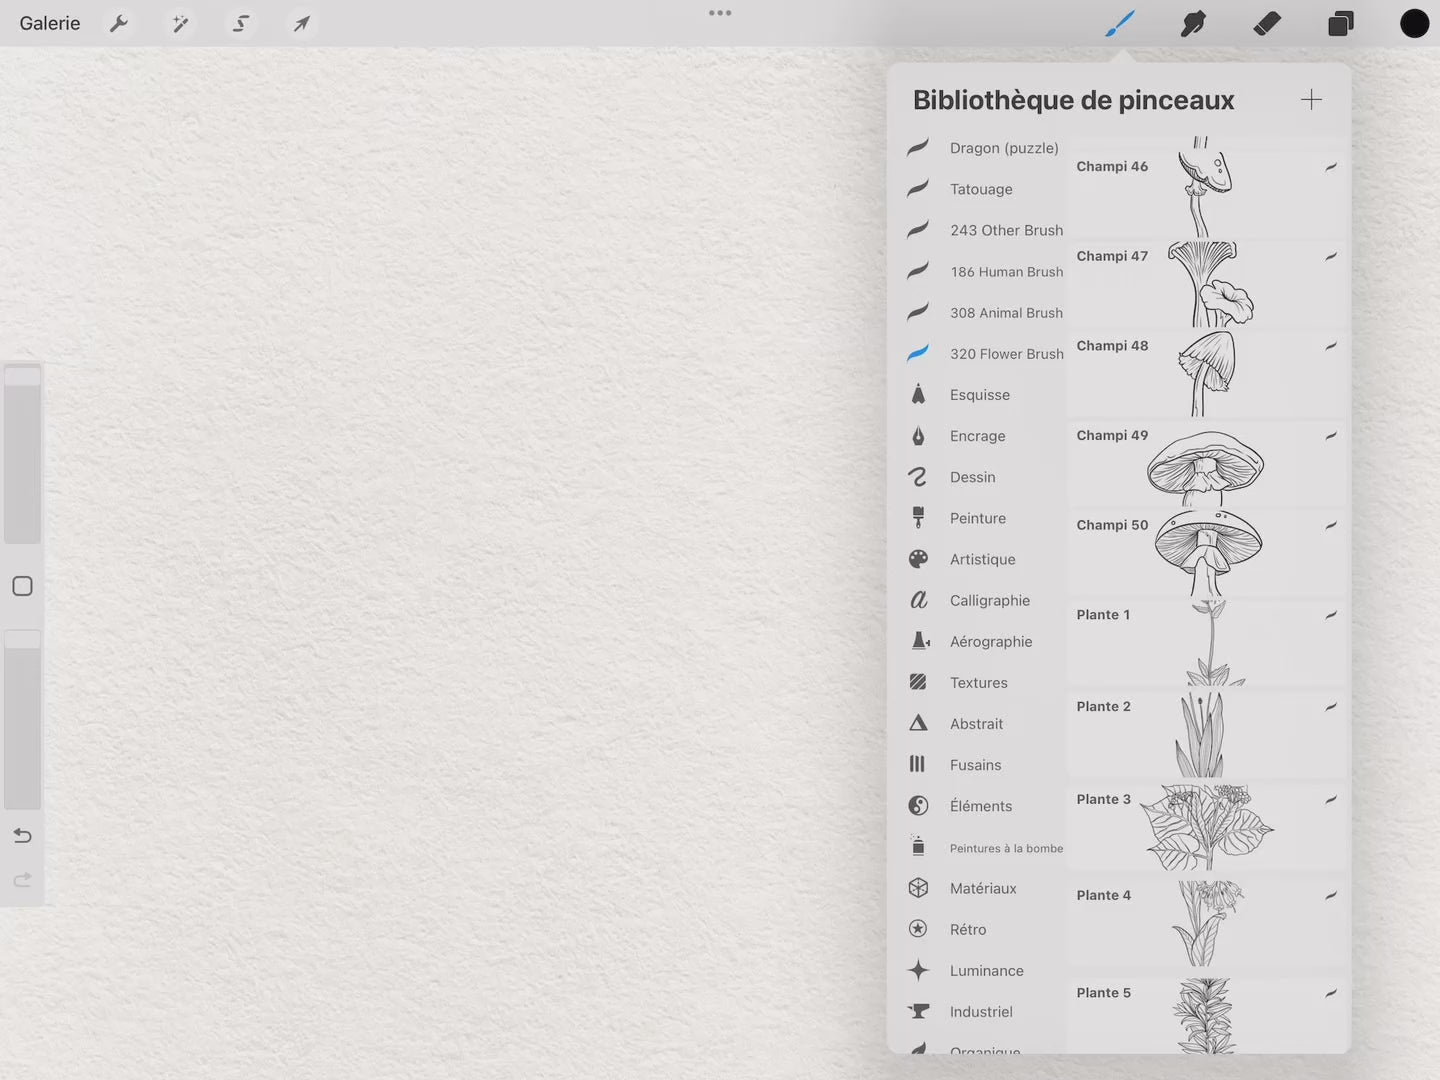Toggle the square Modify button in sidebar
Image resolution: width=1440 pixels, height=1080 pixels.
click(22, 586)
